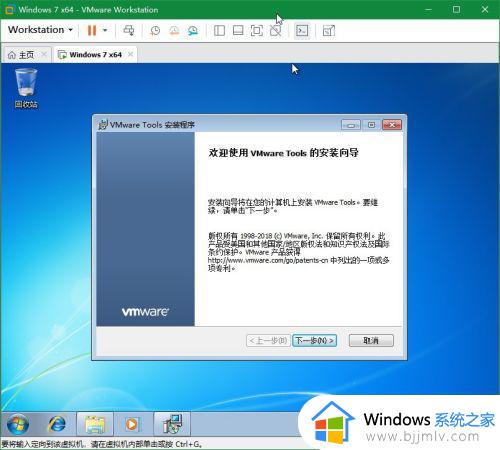
Task: Click 下一步 in VMware Tools installer
Action: 315,340
